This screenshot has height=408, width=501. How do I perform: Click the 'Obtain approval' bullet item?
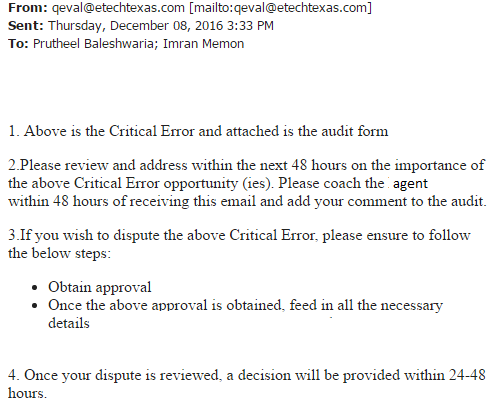click(x=100, y=287)
